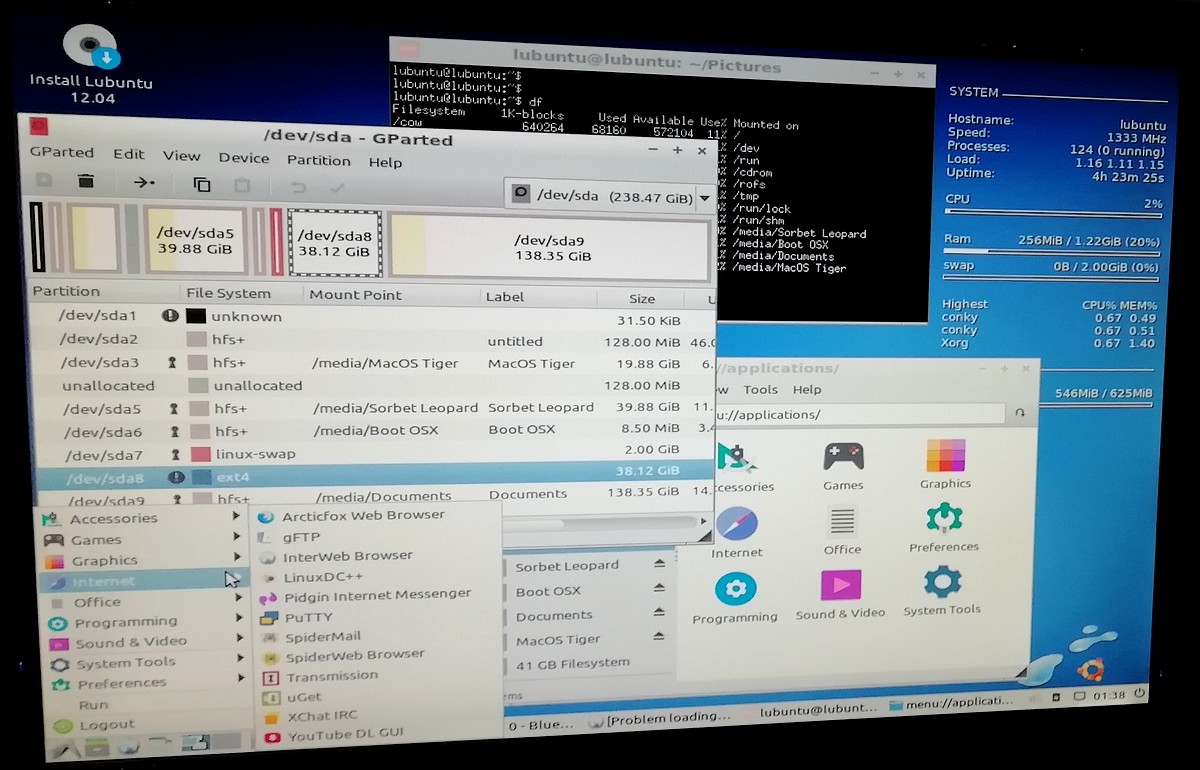
Task: Expand the System Tools submenu
Action: click(x=240, y=658)
